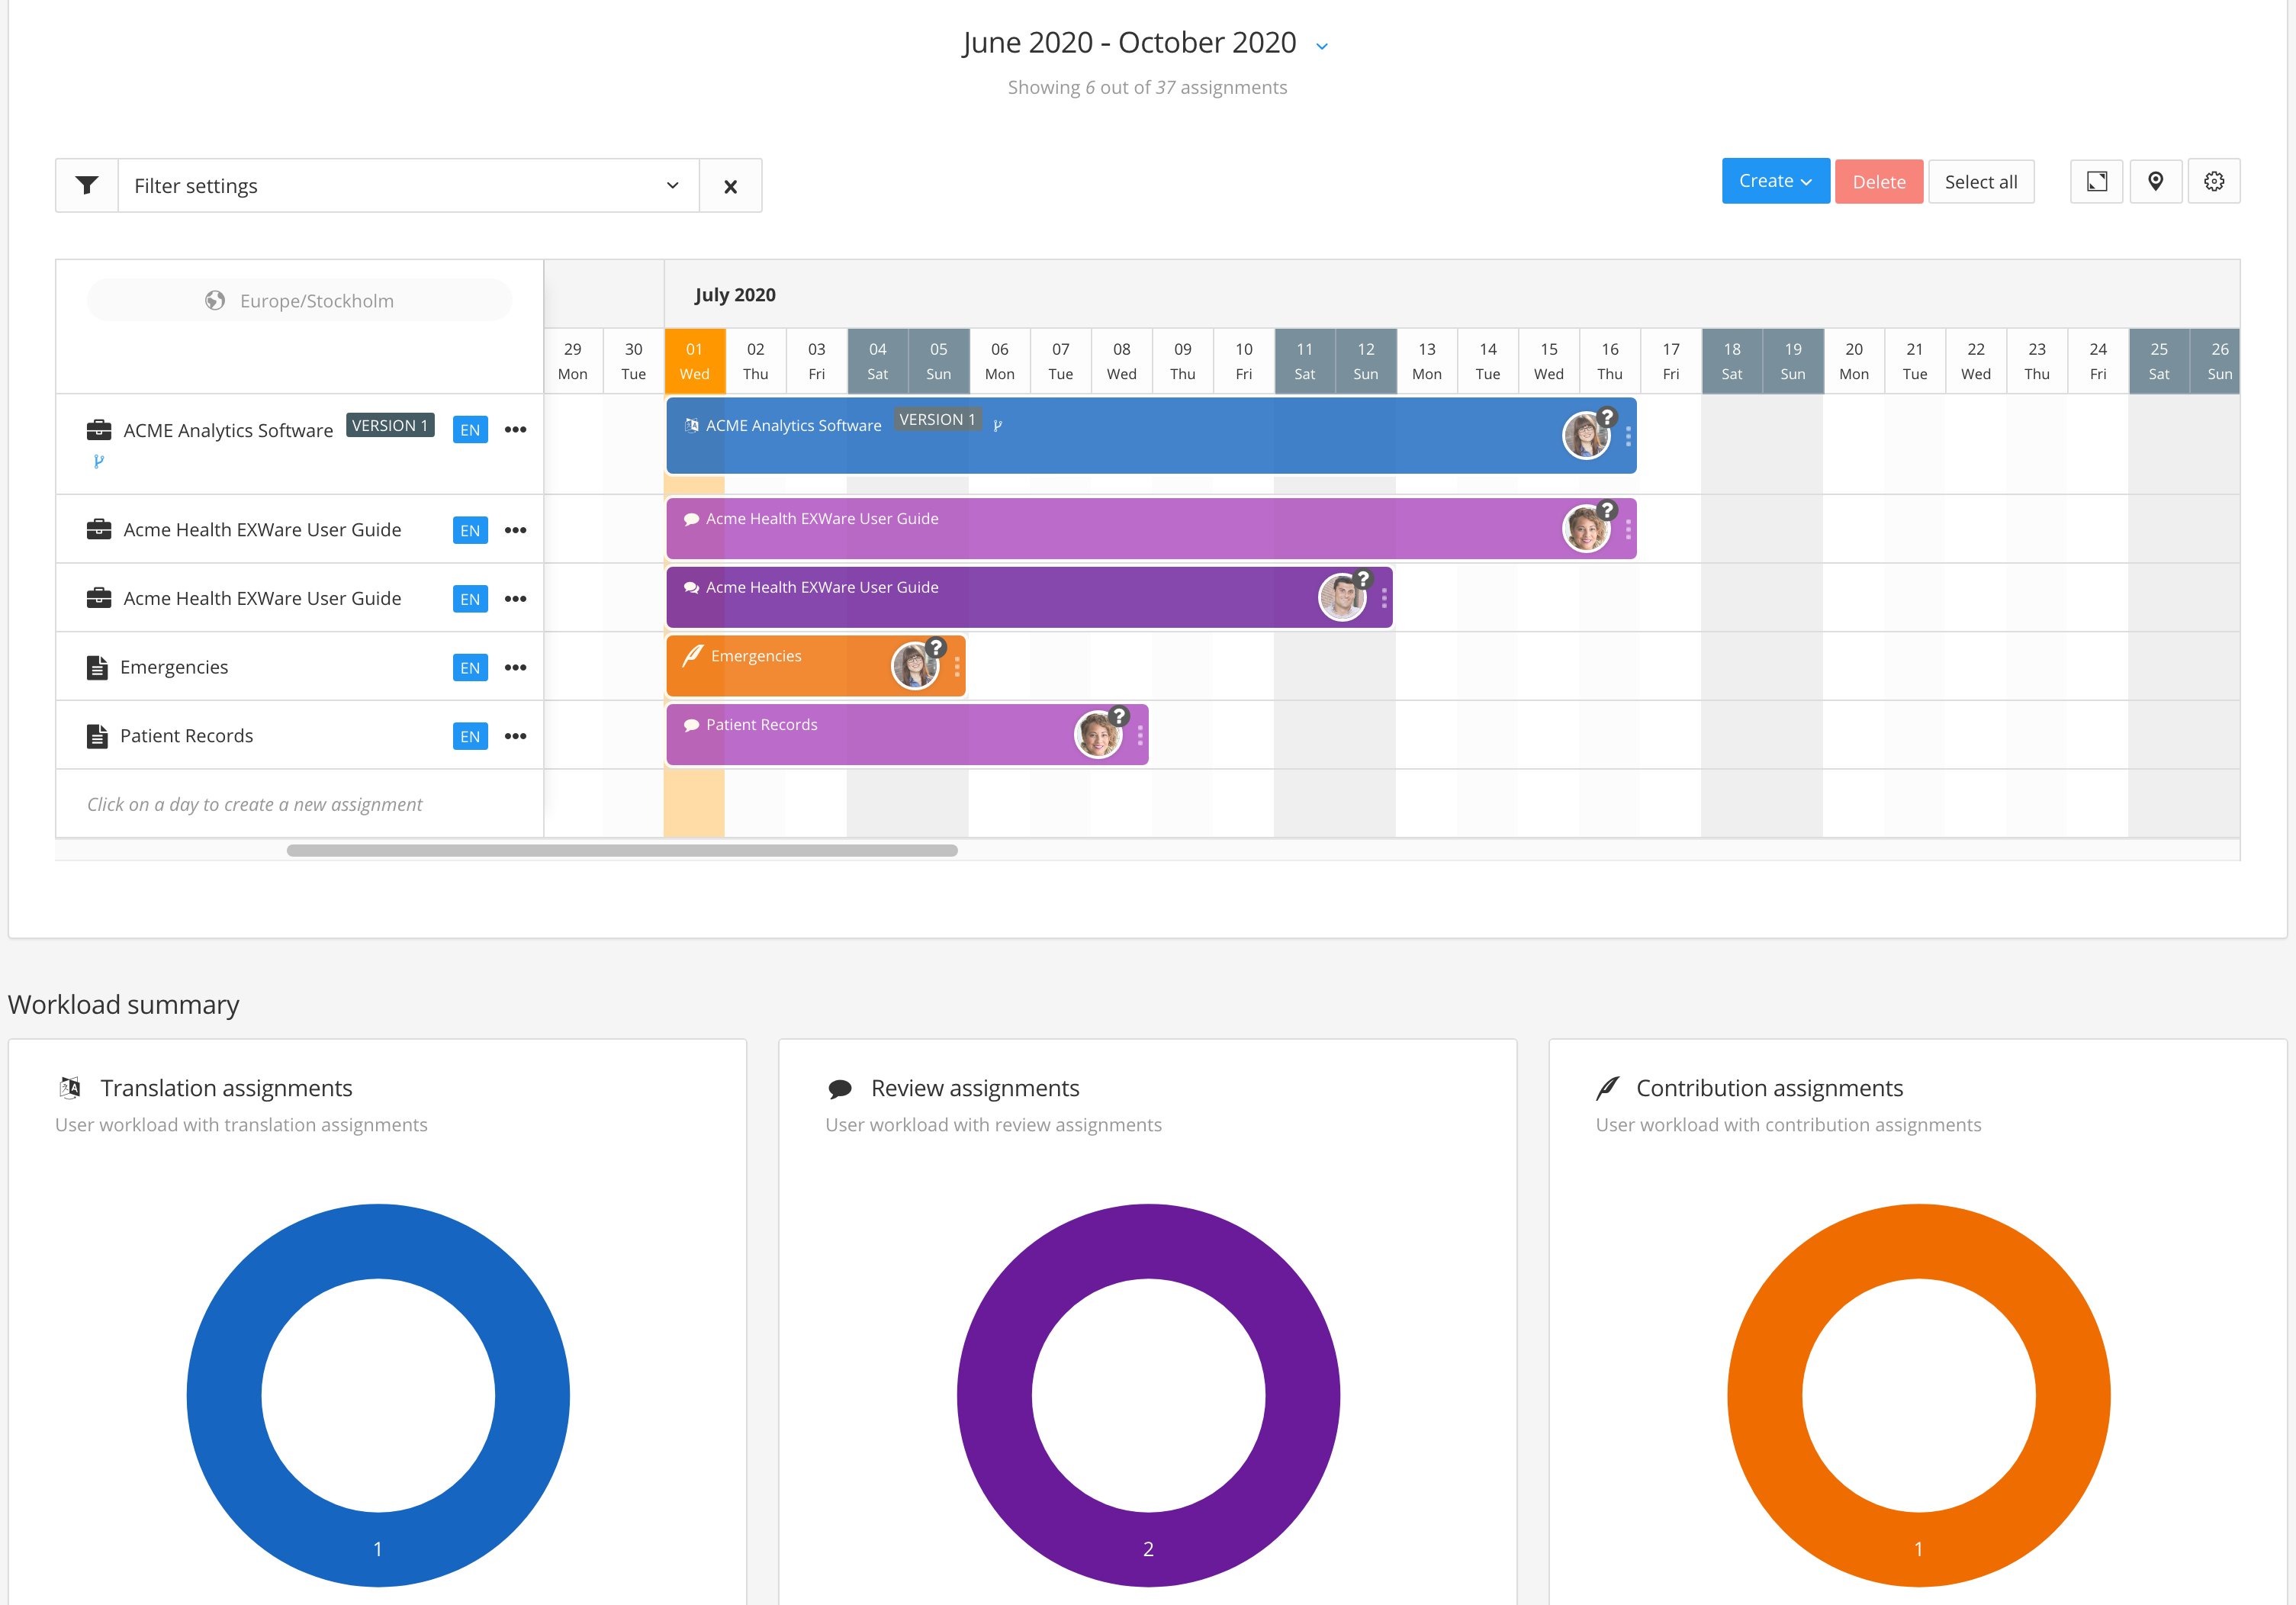Click the Select all button
The width and height of the screenshot is (2296, 1605).
point(1980,182)
